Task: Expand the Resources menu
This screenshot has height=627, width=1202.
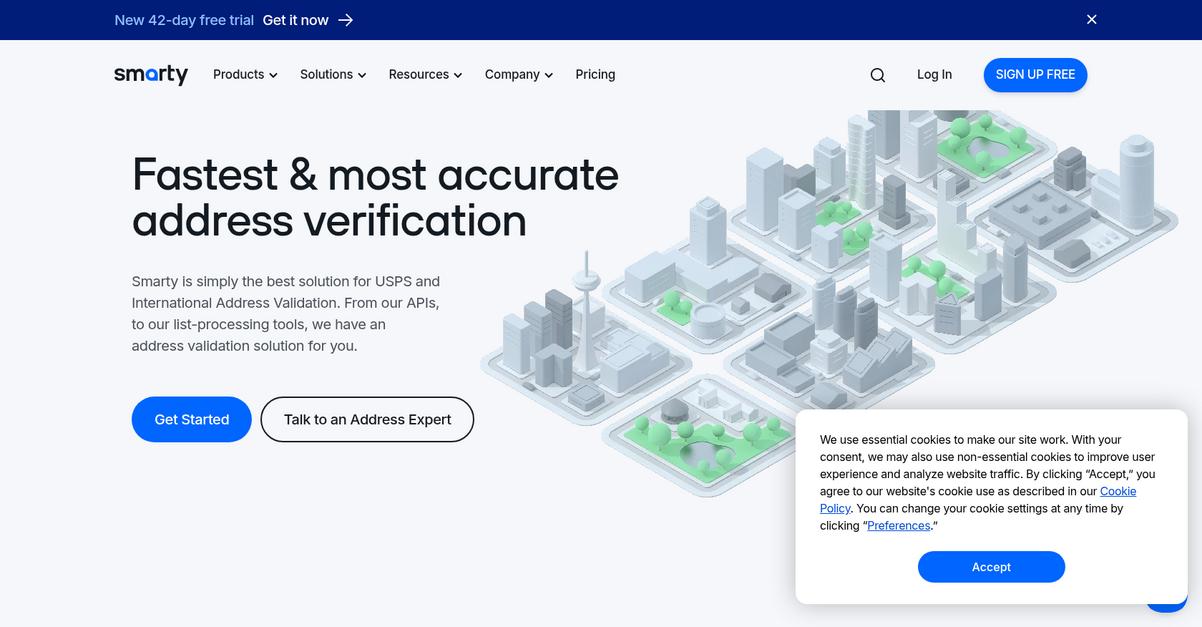Action: (425, 75)
